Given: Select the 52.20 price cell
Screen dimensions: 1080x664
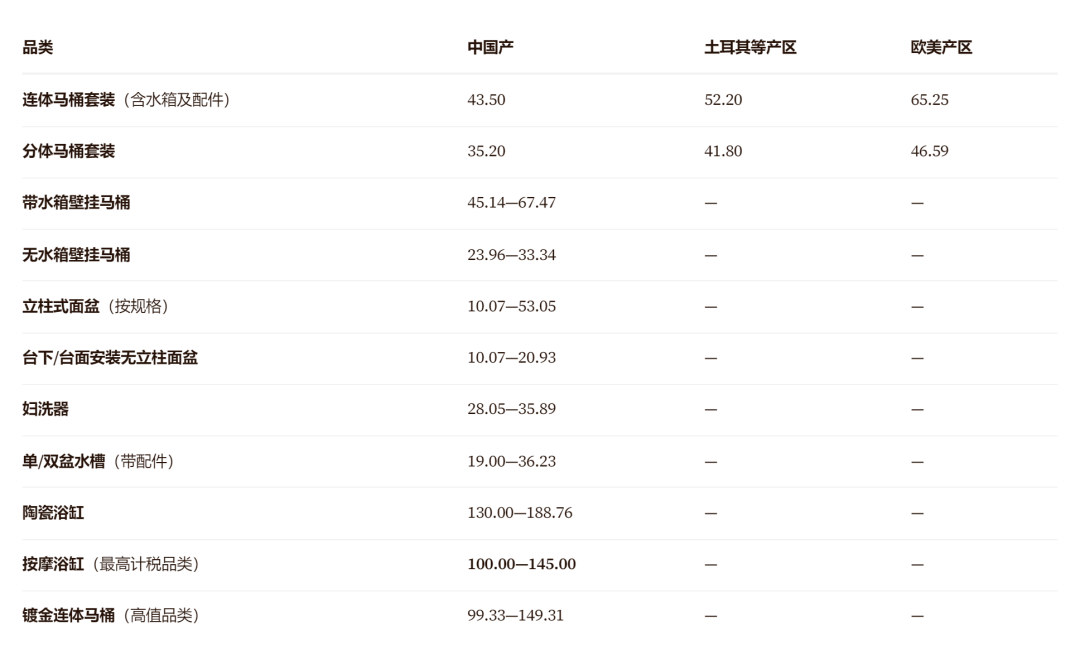Looking at the screenshot, I should 723,100.
